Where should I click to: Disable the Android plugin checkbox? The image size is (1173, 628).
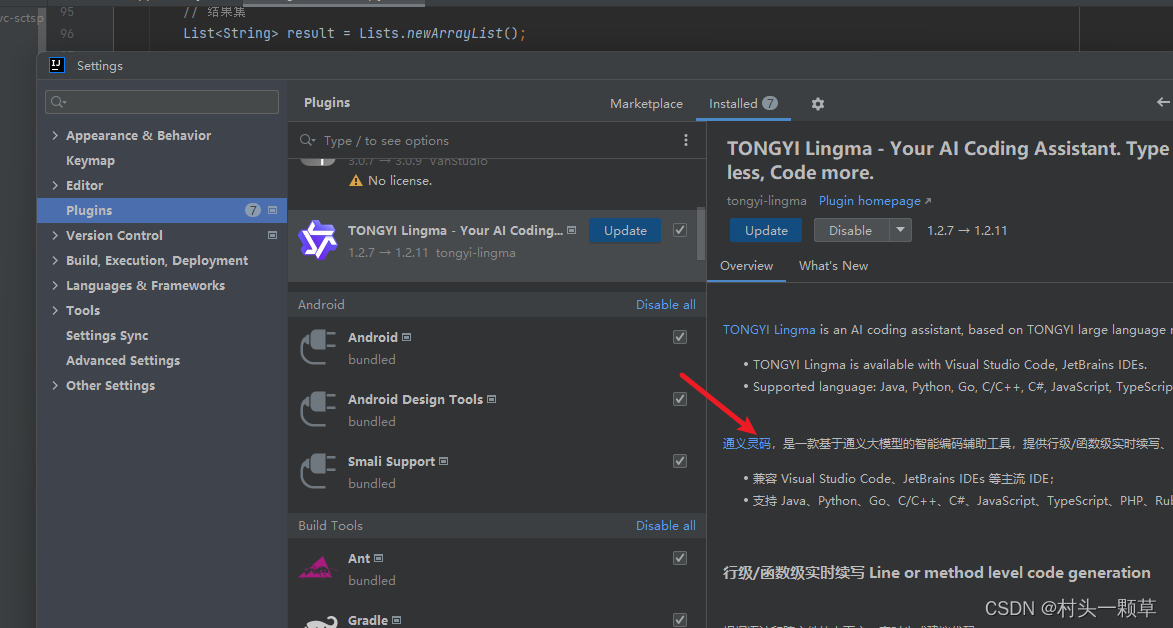680,337
